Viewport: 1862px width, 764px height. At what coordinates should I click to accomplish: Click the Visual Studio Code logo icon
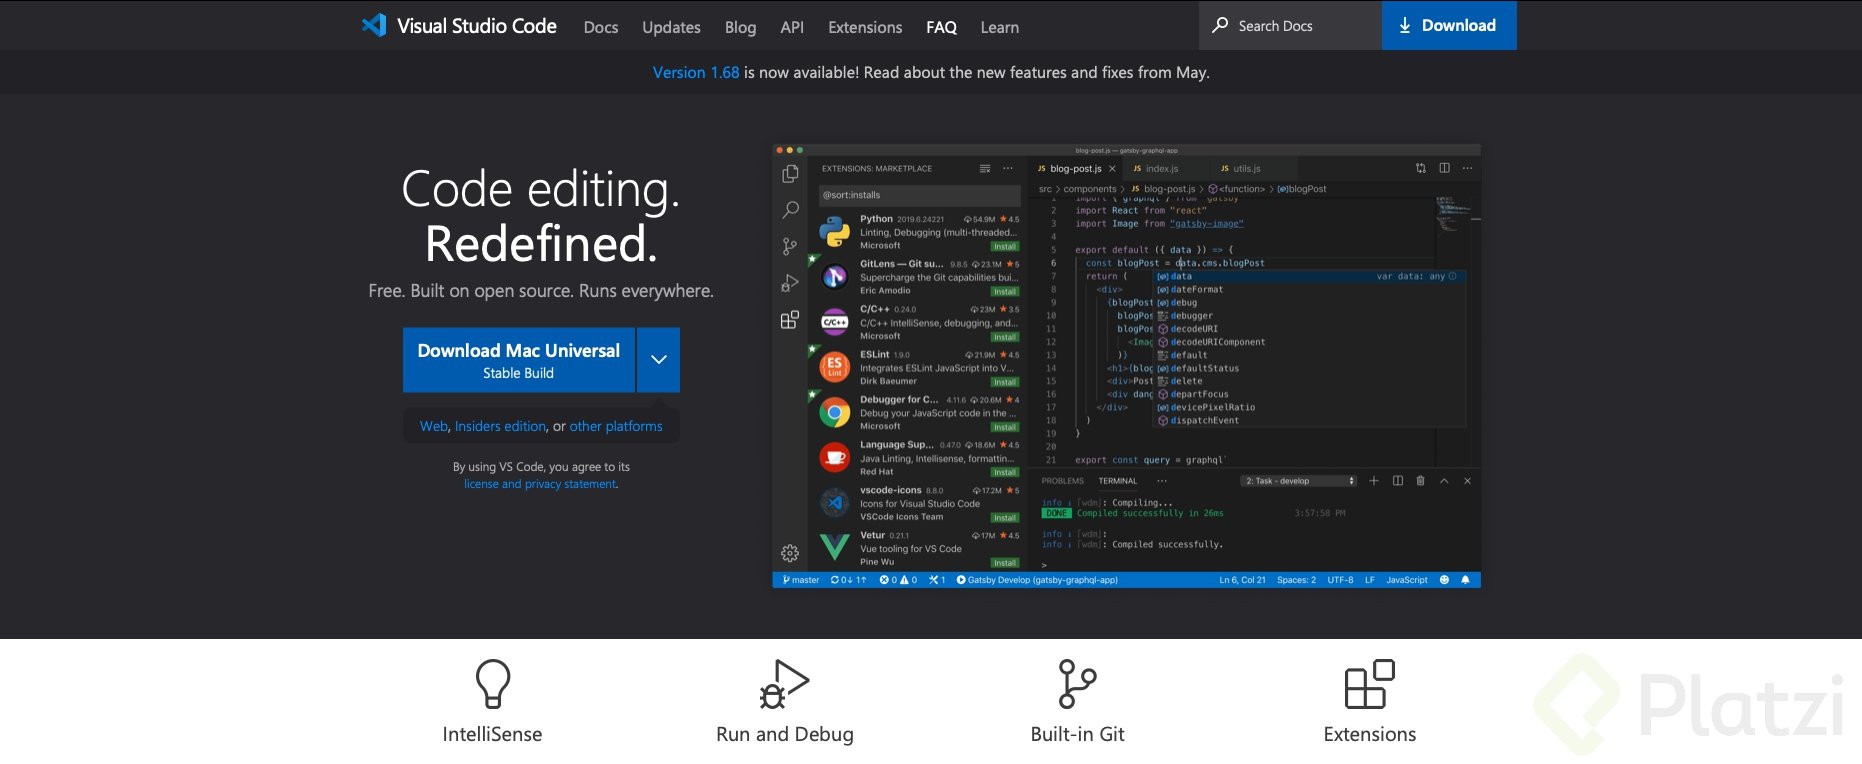[374, 25]
